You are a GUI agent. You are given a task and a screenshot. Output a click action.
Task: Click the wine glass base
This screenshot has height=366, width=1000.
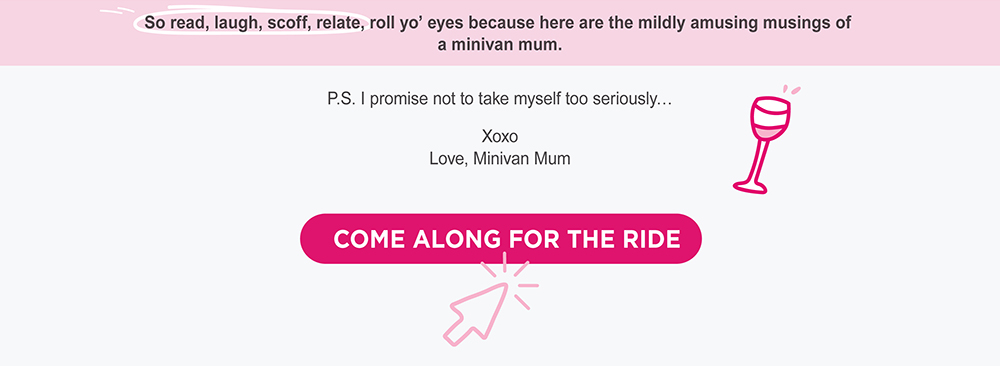coord(751,187)
